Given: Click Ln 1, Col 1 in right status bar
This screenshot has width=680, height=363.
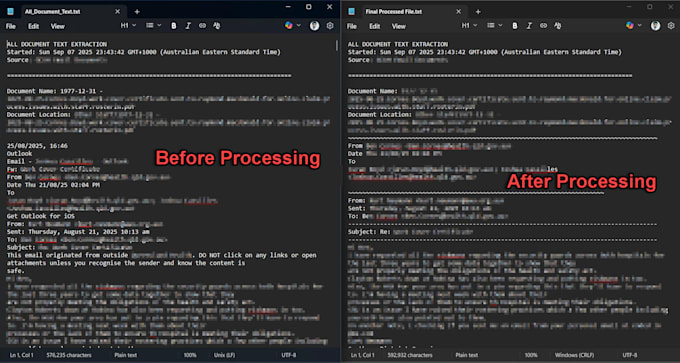Looking at the screenshot, I should [x=363, y=355].
